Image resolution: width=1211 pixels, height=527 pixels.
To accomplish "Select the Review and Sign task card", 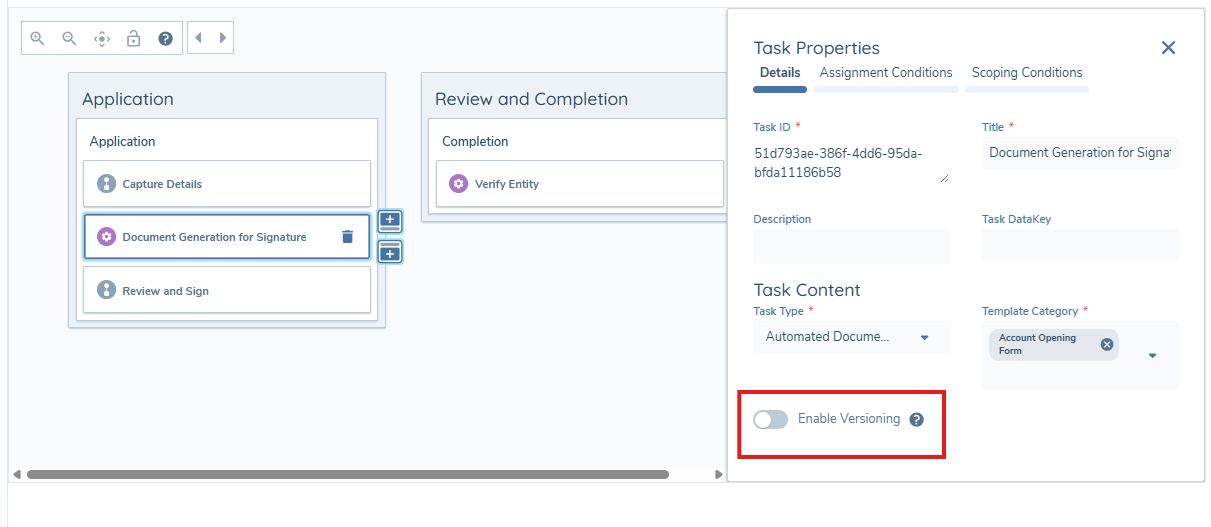I will 227,290.
